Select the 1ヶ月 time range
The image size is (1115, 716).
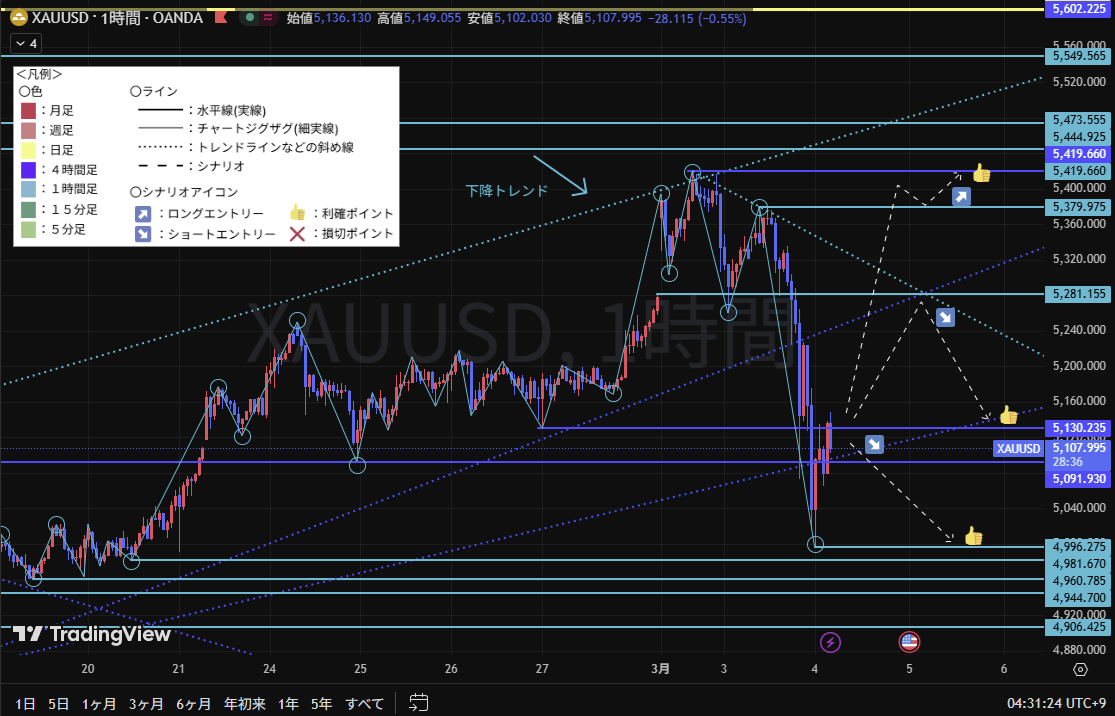[99, 703]
